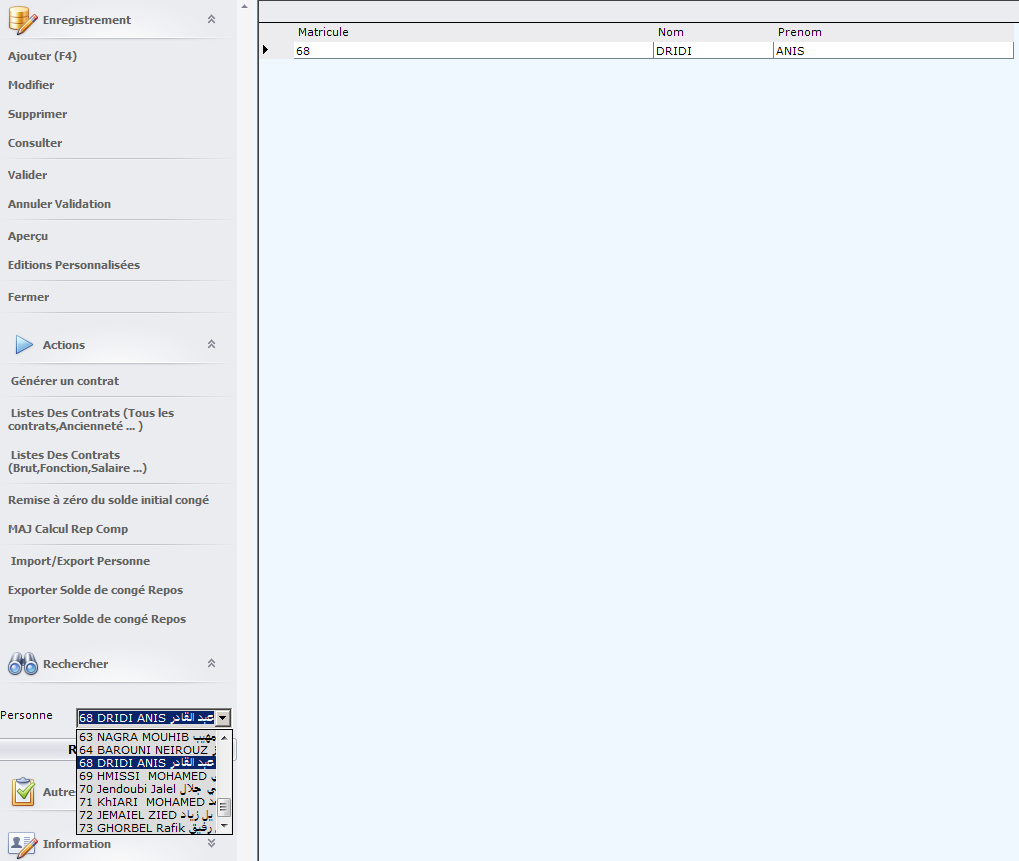Select 73 GHORBEL Rafik in dropdown list
Screen dimensions: 1019x861
[147, 828]
